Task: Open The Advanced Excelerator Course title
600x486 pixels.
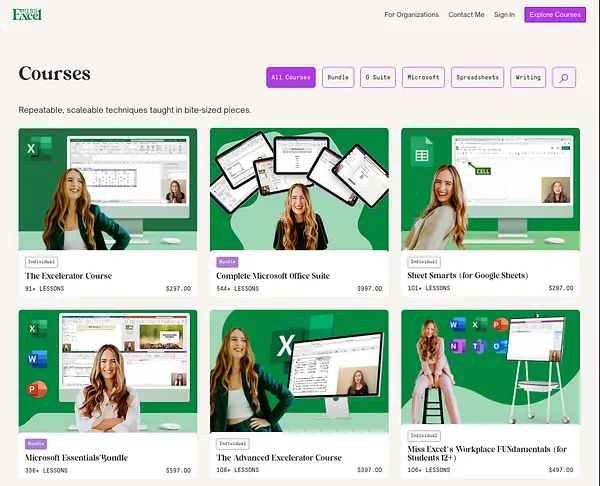Action: pos(279,458)
